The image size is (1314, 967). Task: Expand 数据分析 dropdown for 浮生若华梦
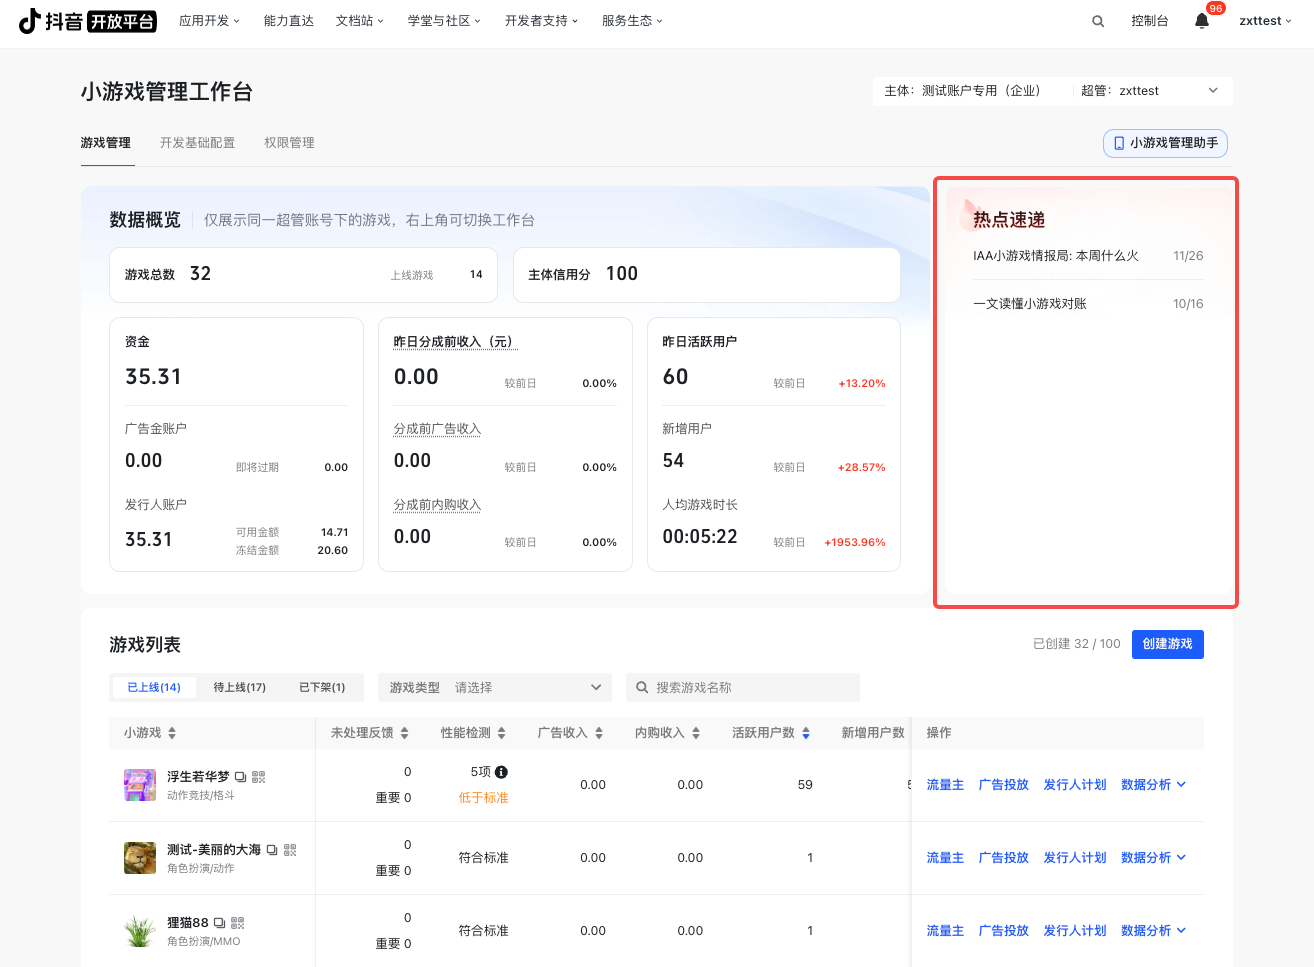point(1153,785)
